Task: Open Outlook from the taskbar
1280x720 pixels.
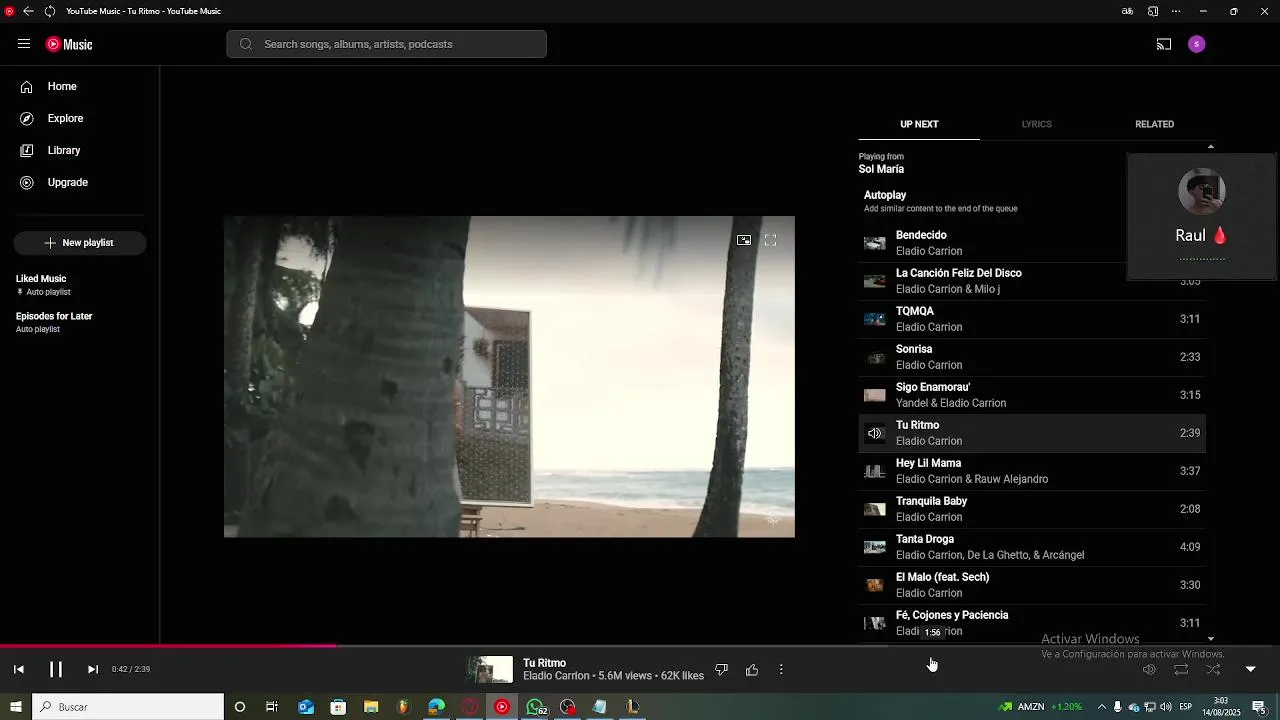Action: click(x=306, y=707)
